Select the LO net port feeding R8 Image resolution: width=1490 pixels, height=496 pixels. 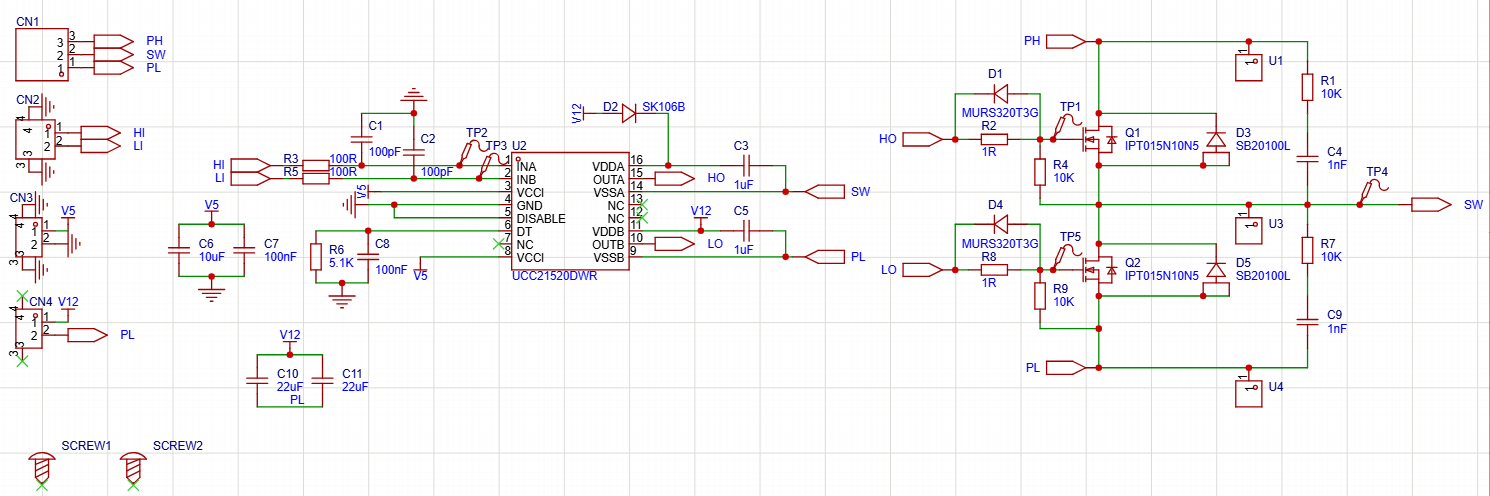click(x=924, y=270)
